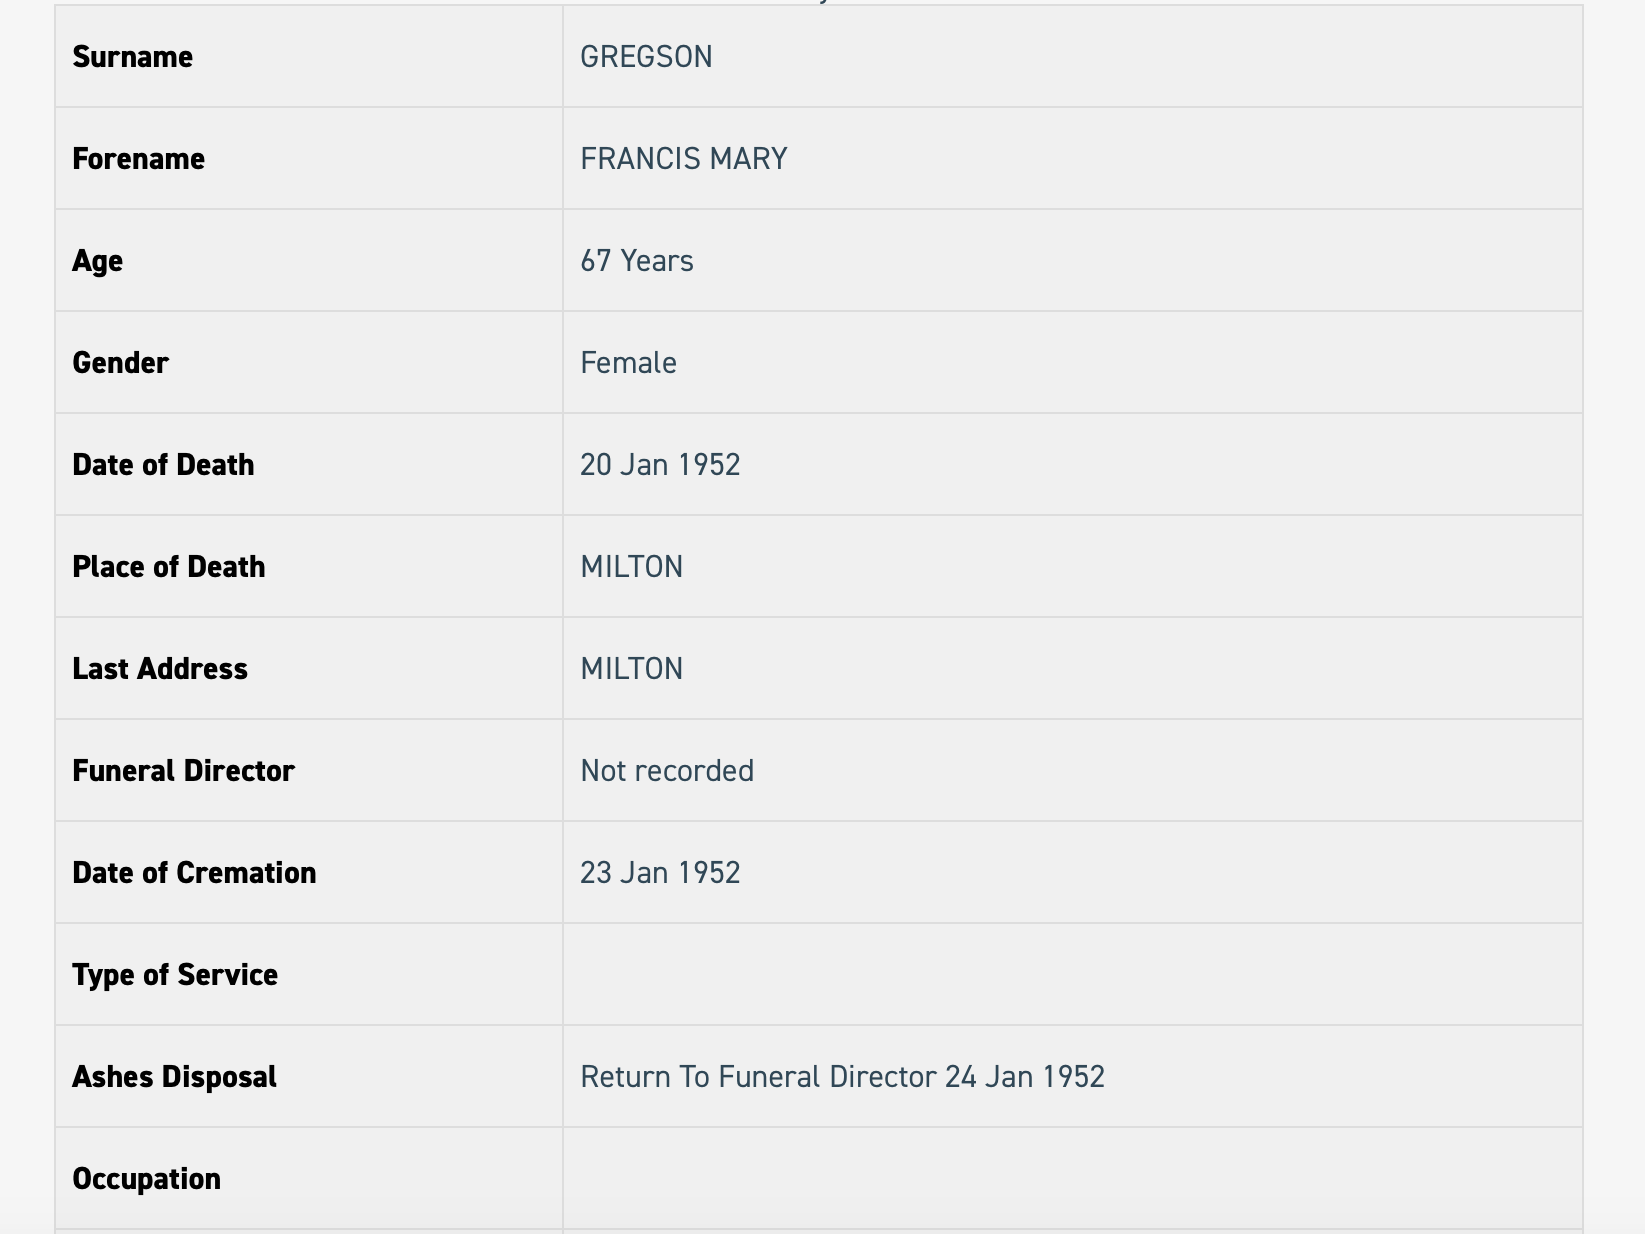
Task: Click the 67 Years age value
Action: pyautogui.click(x=637, y=261)
